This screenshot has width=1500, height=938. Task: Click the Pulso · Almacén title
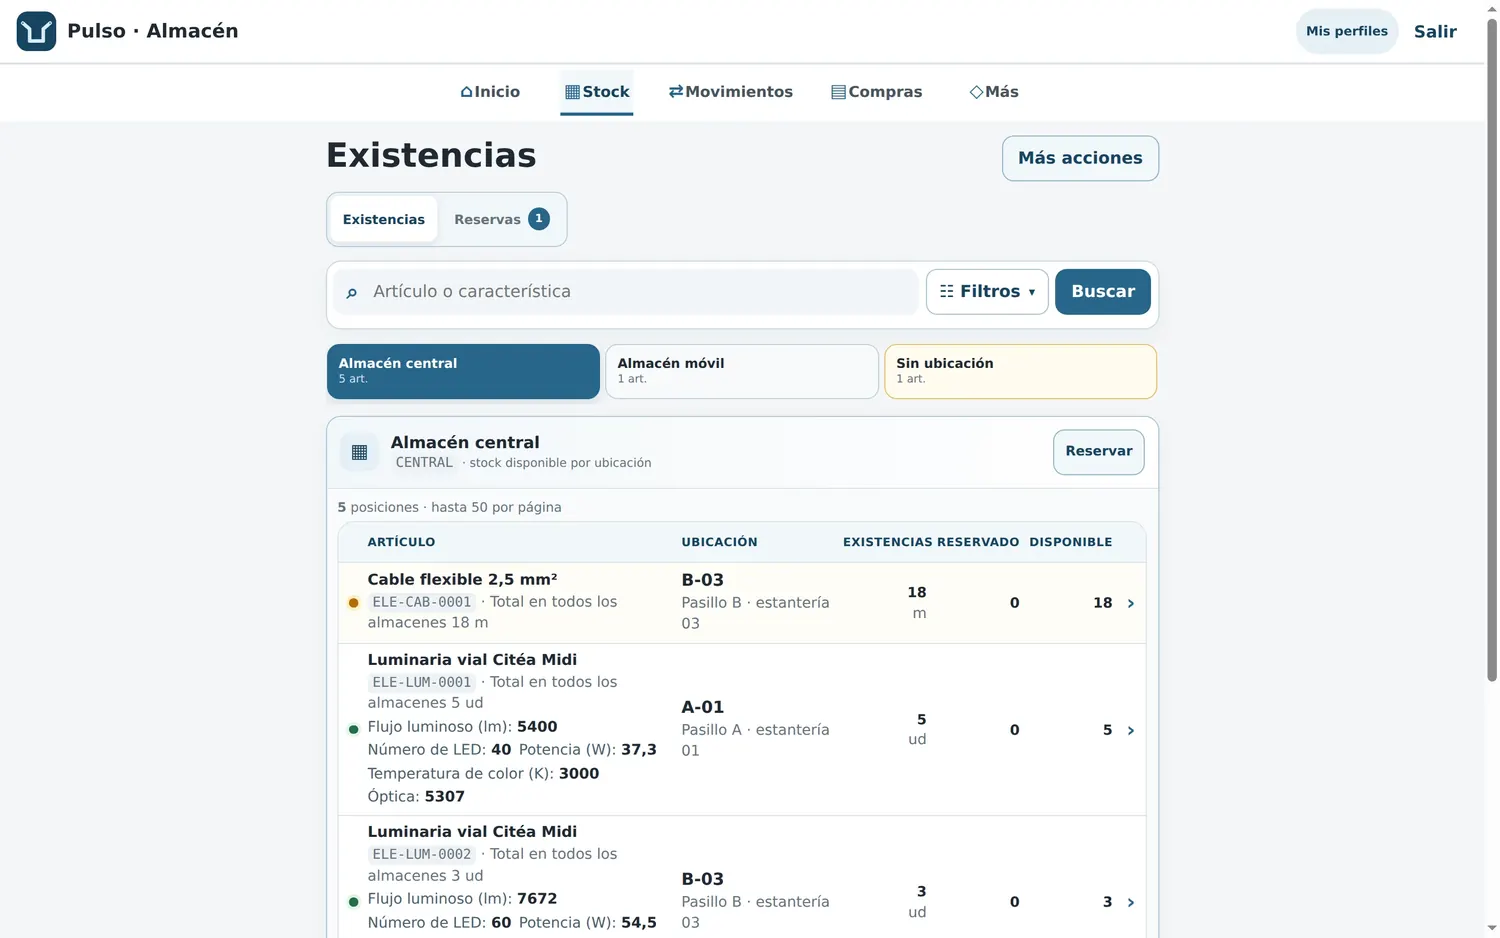153,31
